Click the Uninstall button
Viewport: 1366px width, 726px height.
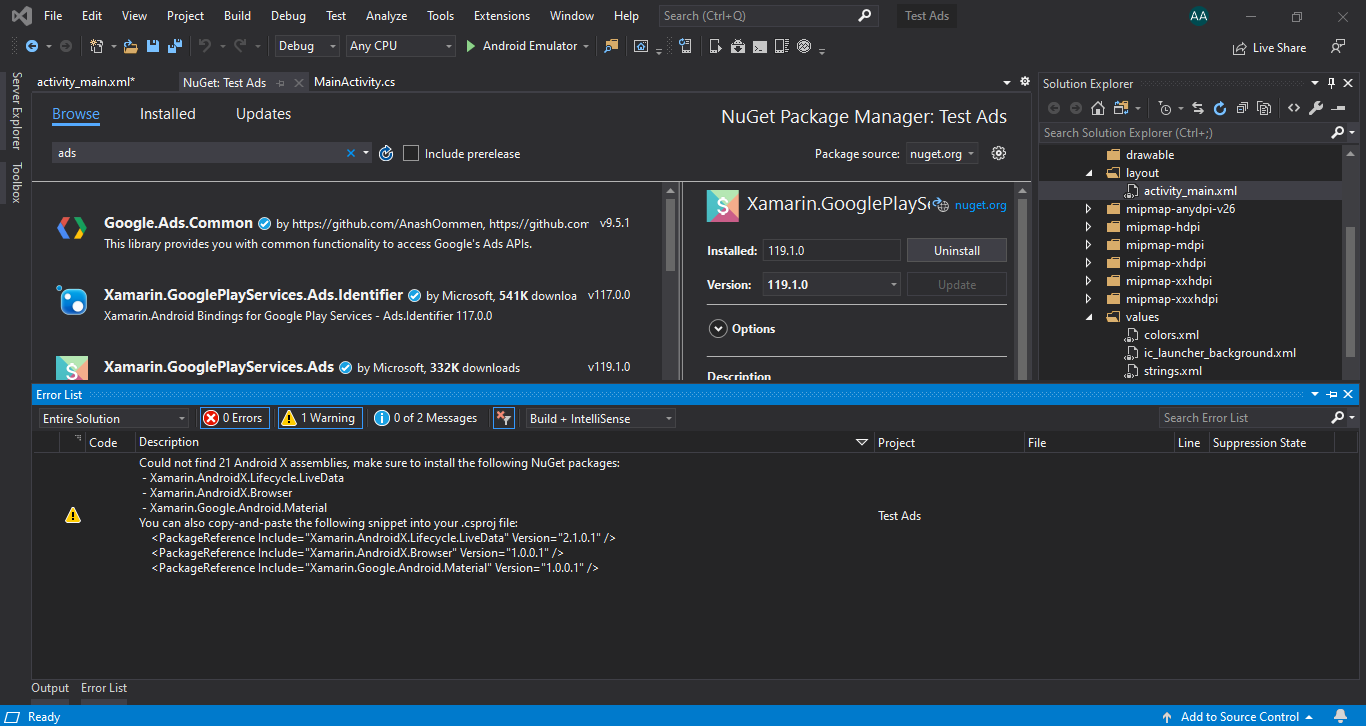click(x=957, y=251)
